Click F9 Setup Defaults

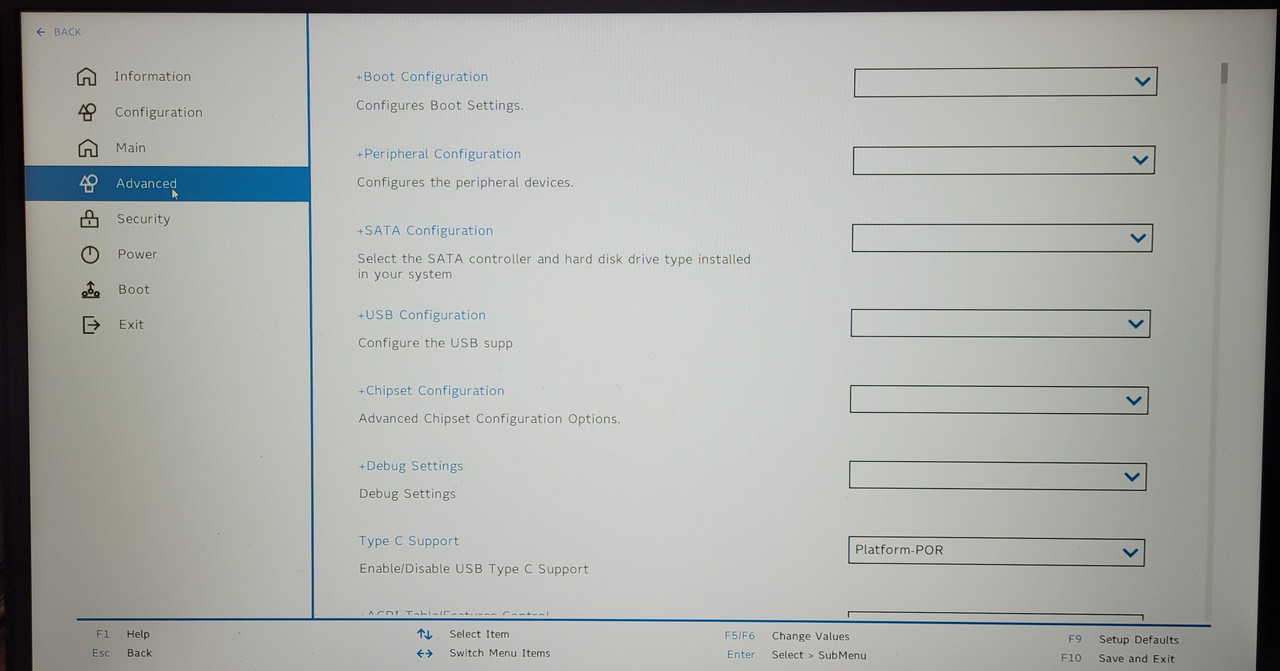pyautogui.click(x=1123, y=640)
